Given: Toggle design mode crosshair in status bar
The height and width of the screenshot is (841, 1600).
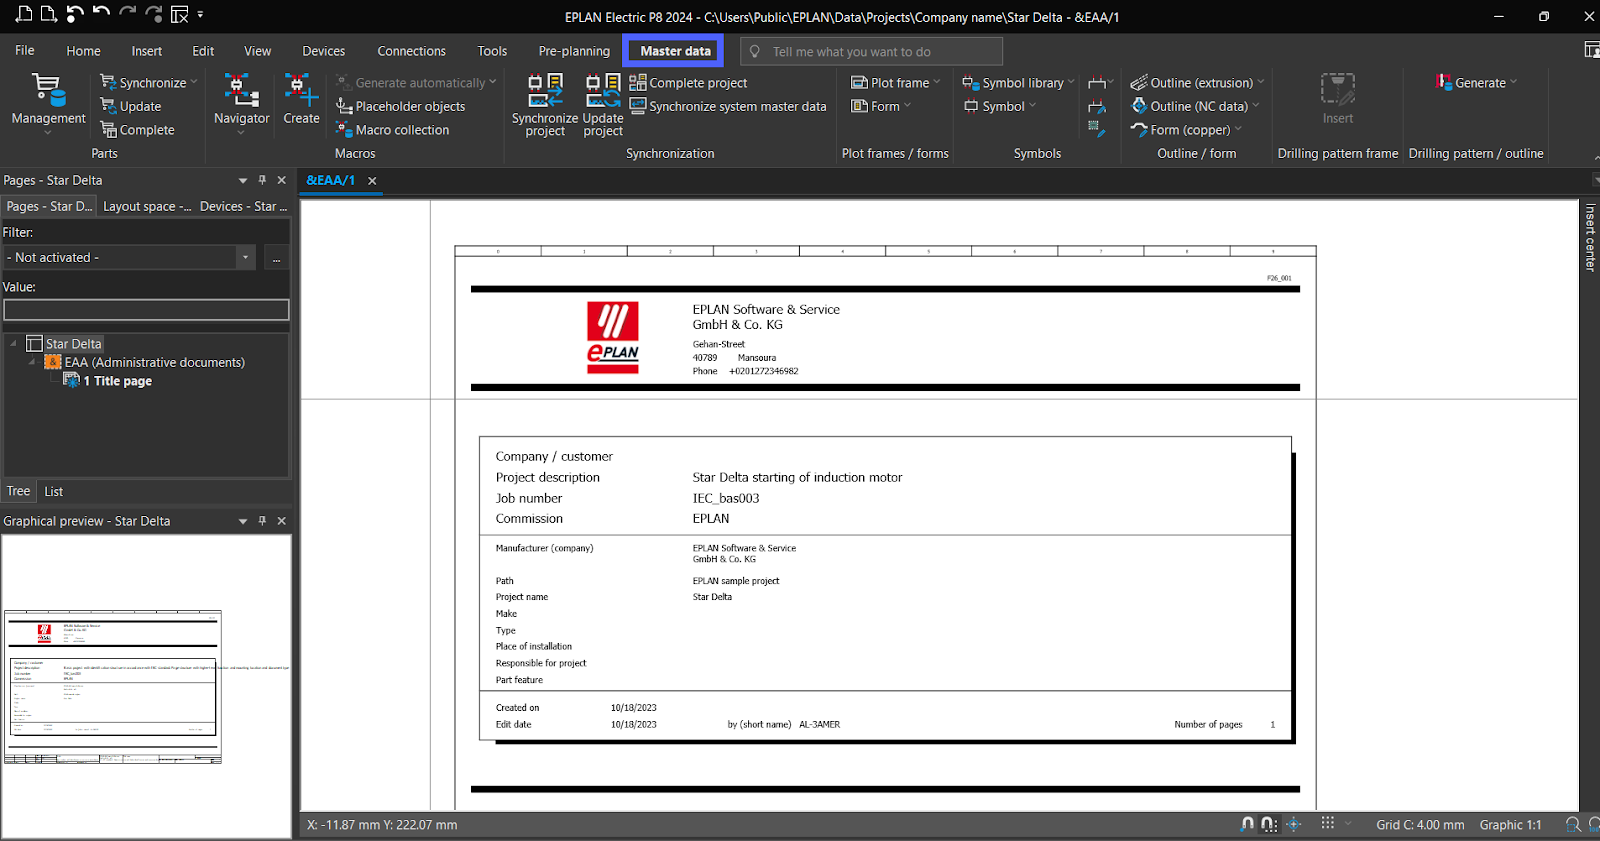Looking at the screenshot, I should pos(1294,824).
